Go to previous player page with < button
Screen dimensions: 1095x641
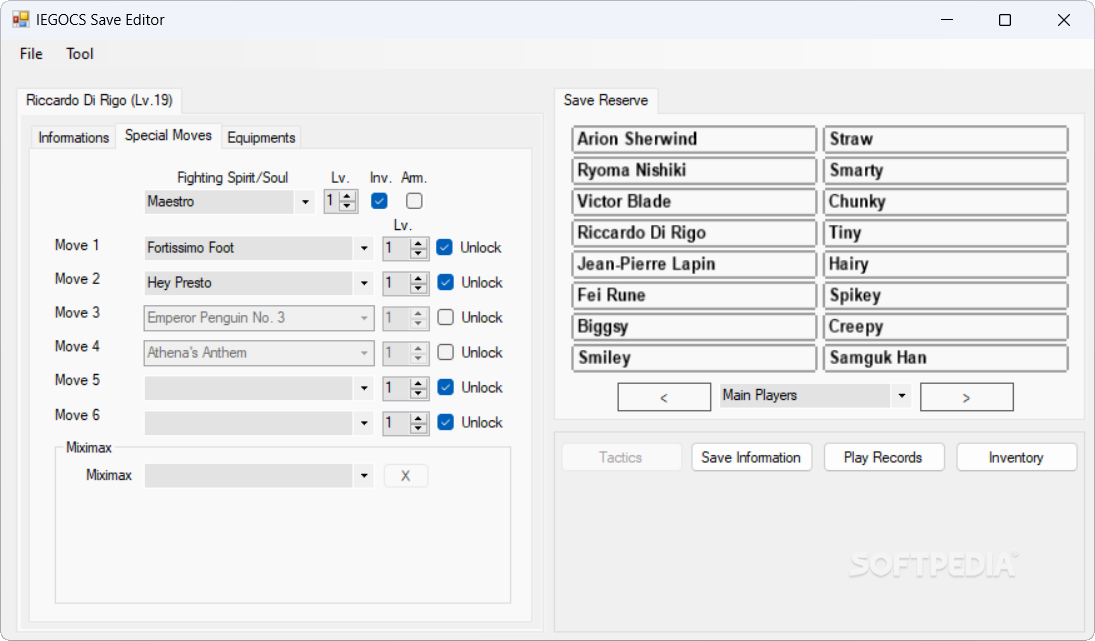click(x=664, y=397)
